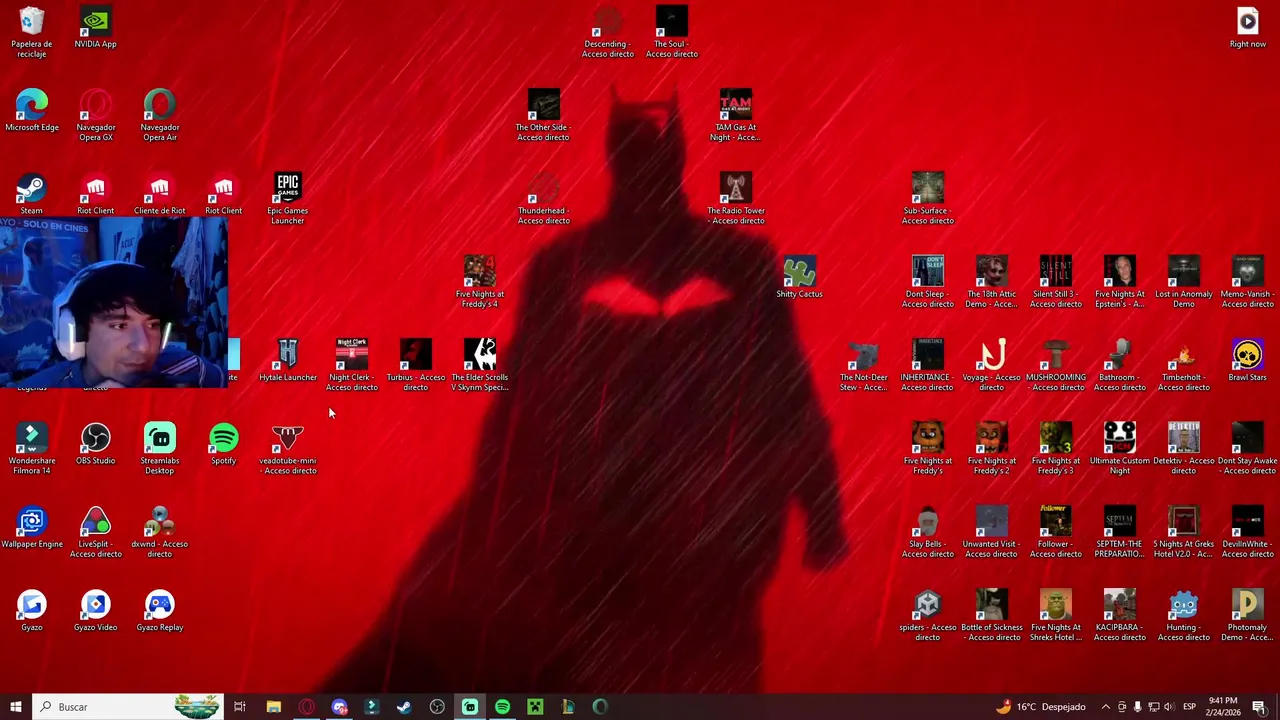1280x720 pixels.
Task: Select The Elder Scrolls V Skyrim icon
Action: [480, 365]
